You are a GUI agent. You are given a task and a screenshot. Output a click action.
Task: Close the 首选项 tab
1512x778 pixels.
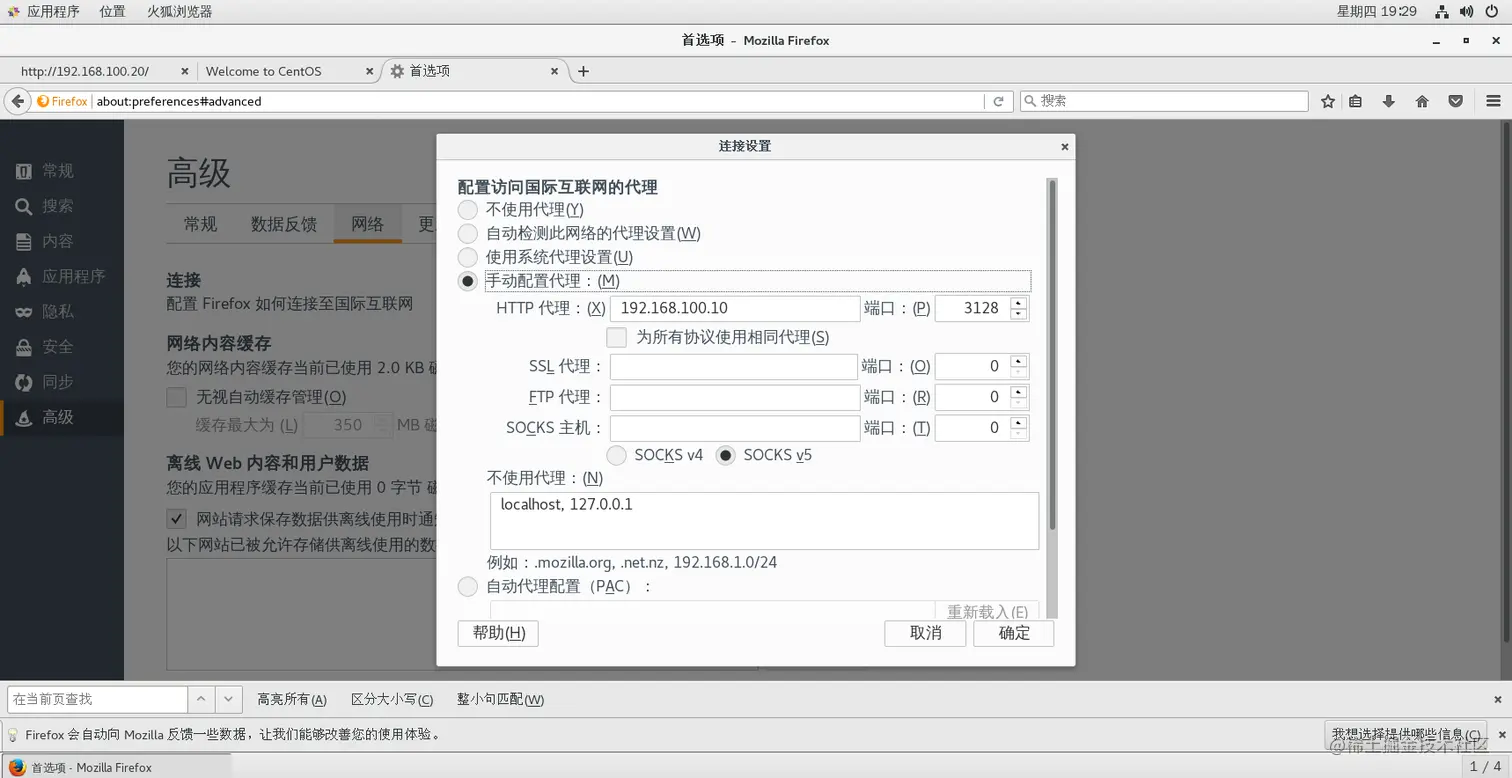point(556,71)
